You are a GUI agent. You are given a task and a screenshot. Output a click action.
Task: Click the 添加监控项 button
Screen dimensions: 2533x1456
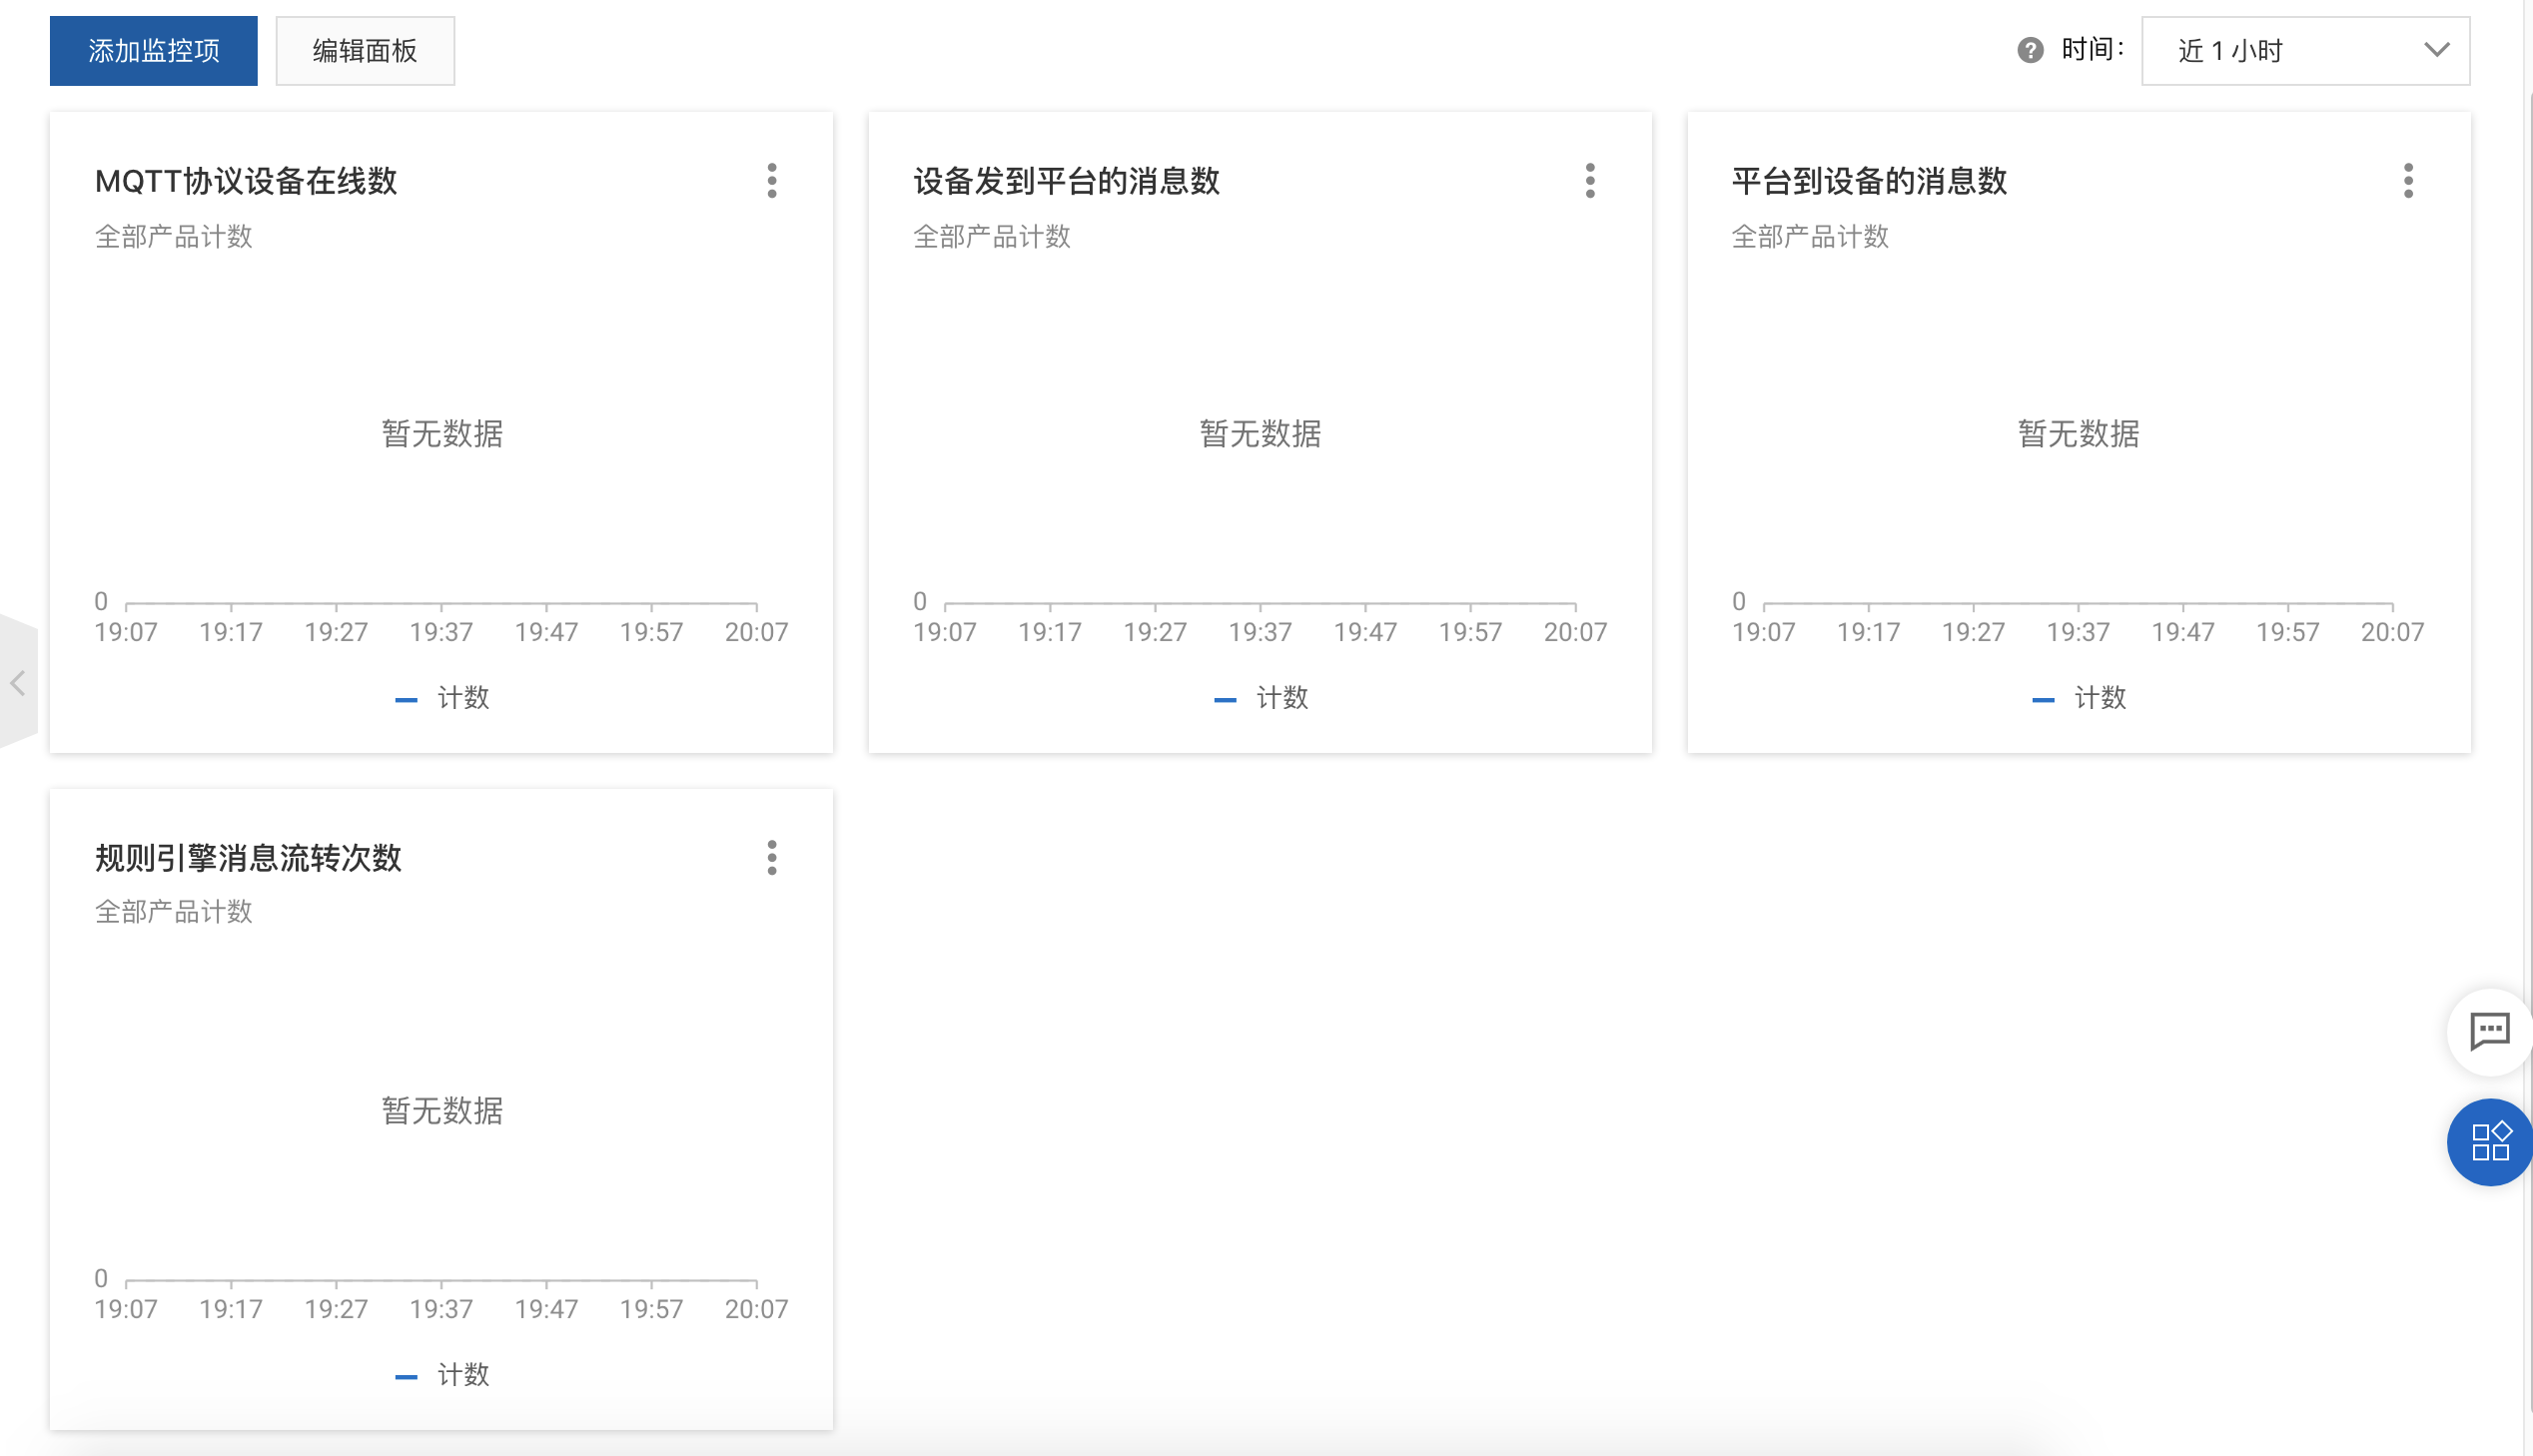153,50
